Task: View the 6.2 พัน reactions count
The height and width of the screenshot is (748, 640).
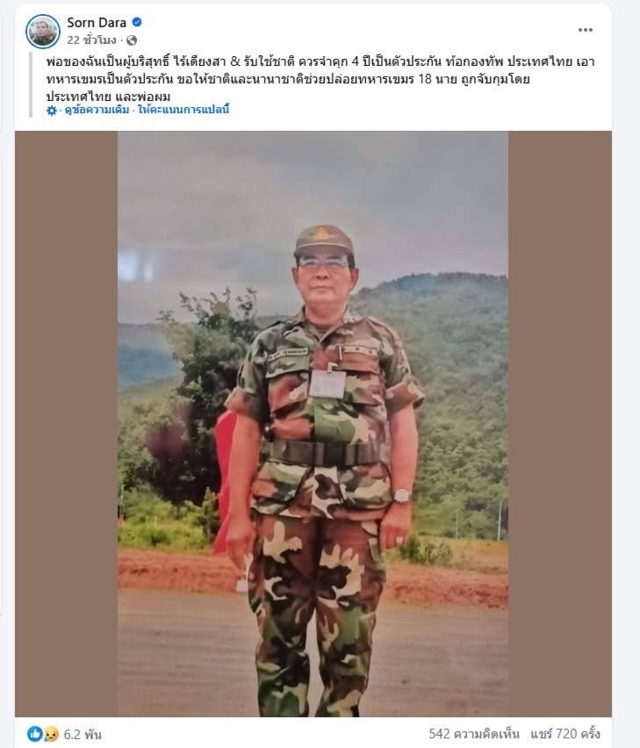Action: pyautogui.click(x=83, y=734)
